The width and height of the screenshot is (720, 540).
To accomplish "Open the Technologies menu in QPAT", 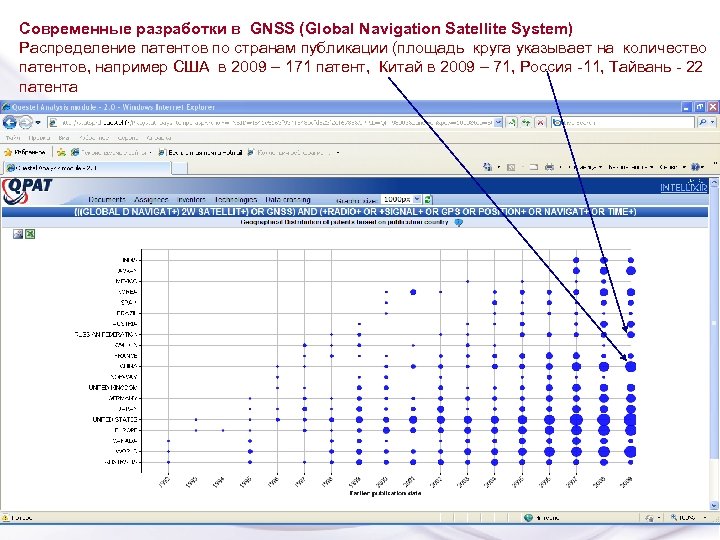I will pos(236,200).
